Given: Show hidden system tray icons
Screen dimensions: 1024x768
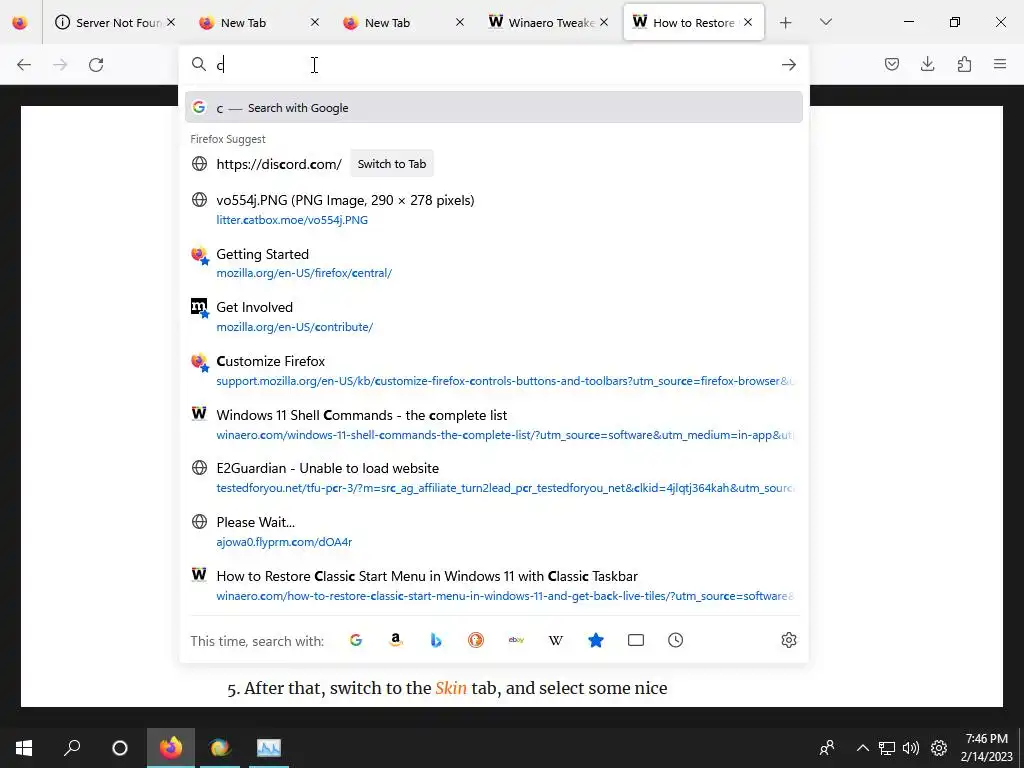Looking at the screenshot, I should click(863, 748).
